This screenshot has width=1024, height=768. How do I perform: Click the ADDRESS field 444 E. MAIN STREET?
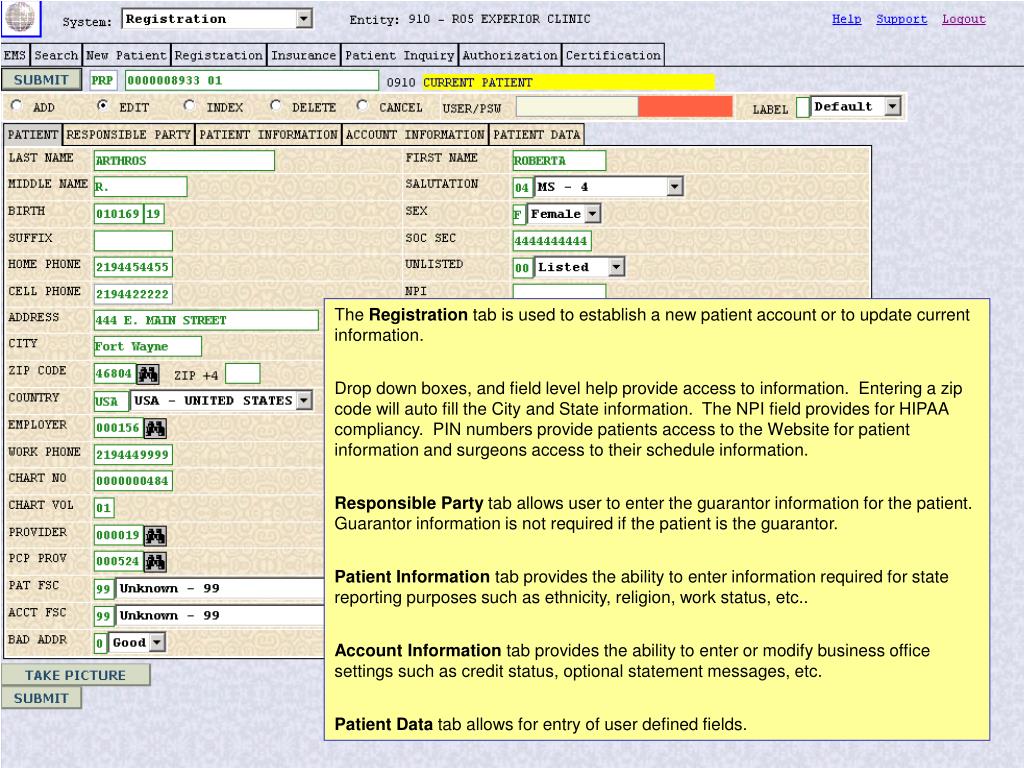tap(206, 320)
